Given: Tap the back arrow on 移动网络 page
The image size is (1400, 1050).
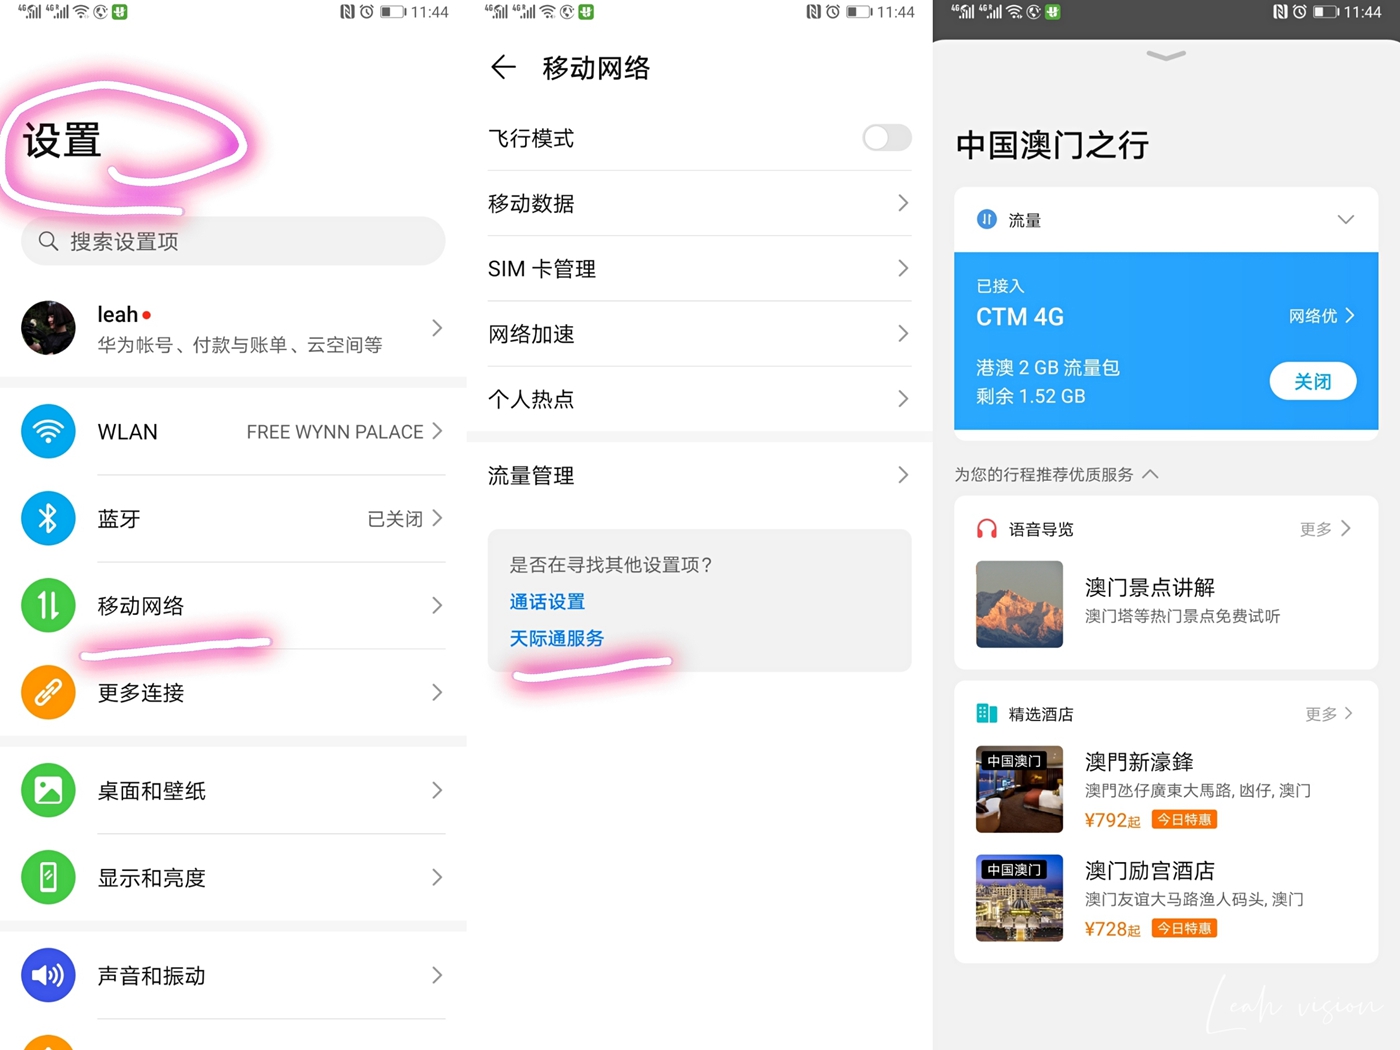Looking at the screenshot, I should (503, 67).
